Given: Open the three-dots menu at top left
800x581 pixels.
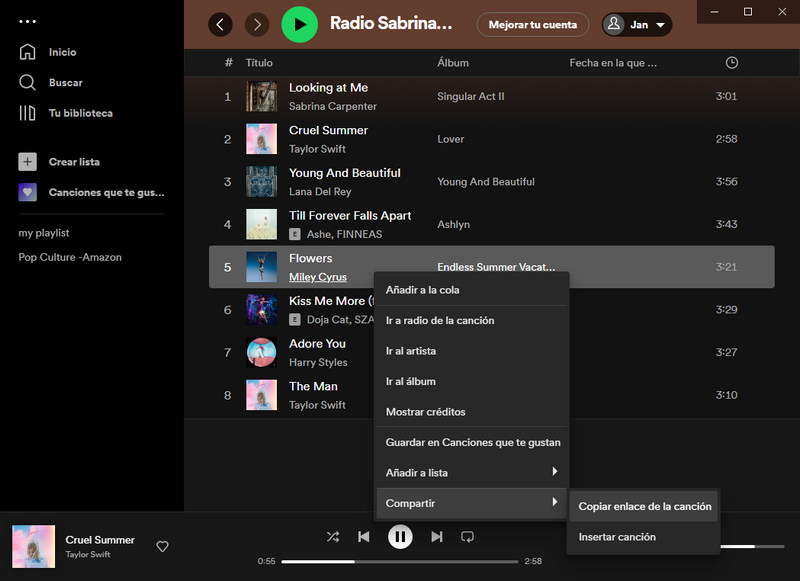Looking at the screenshot, I should tap(25, 19).
